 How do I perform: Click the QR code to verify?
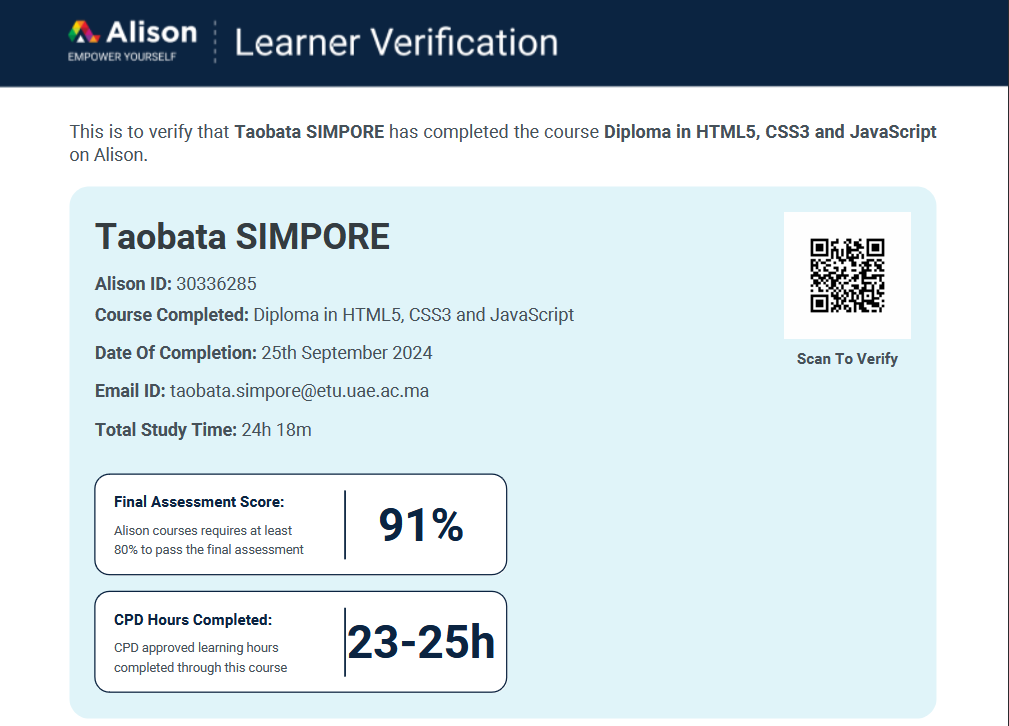[847, 275]
